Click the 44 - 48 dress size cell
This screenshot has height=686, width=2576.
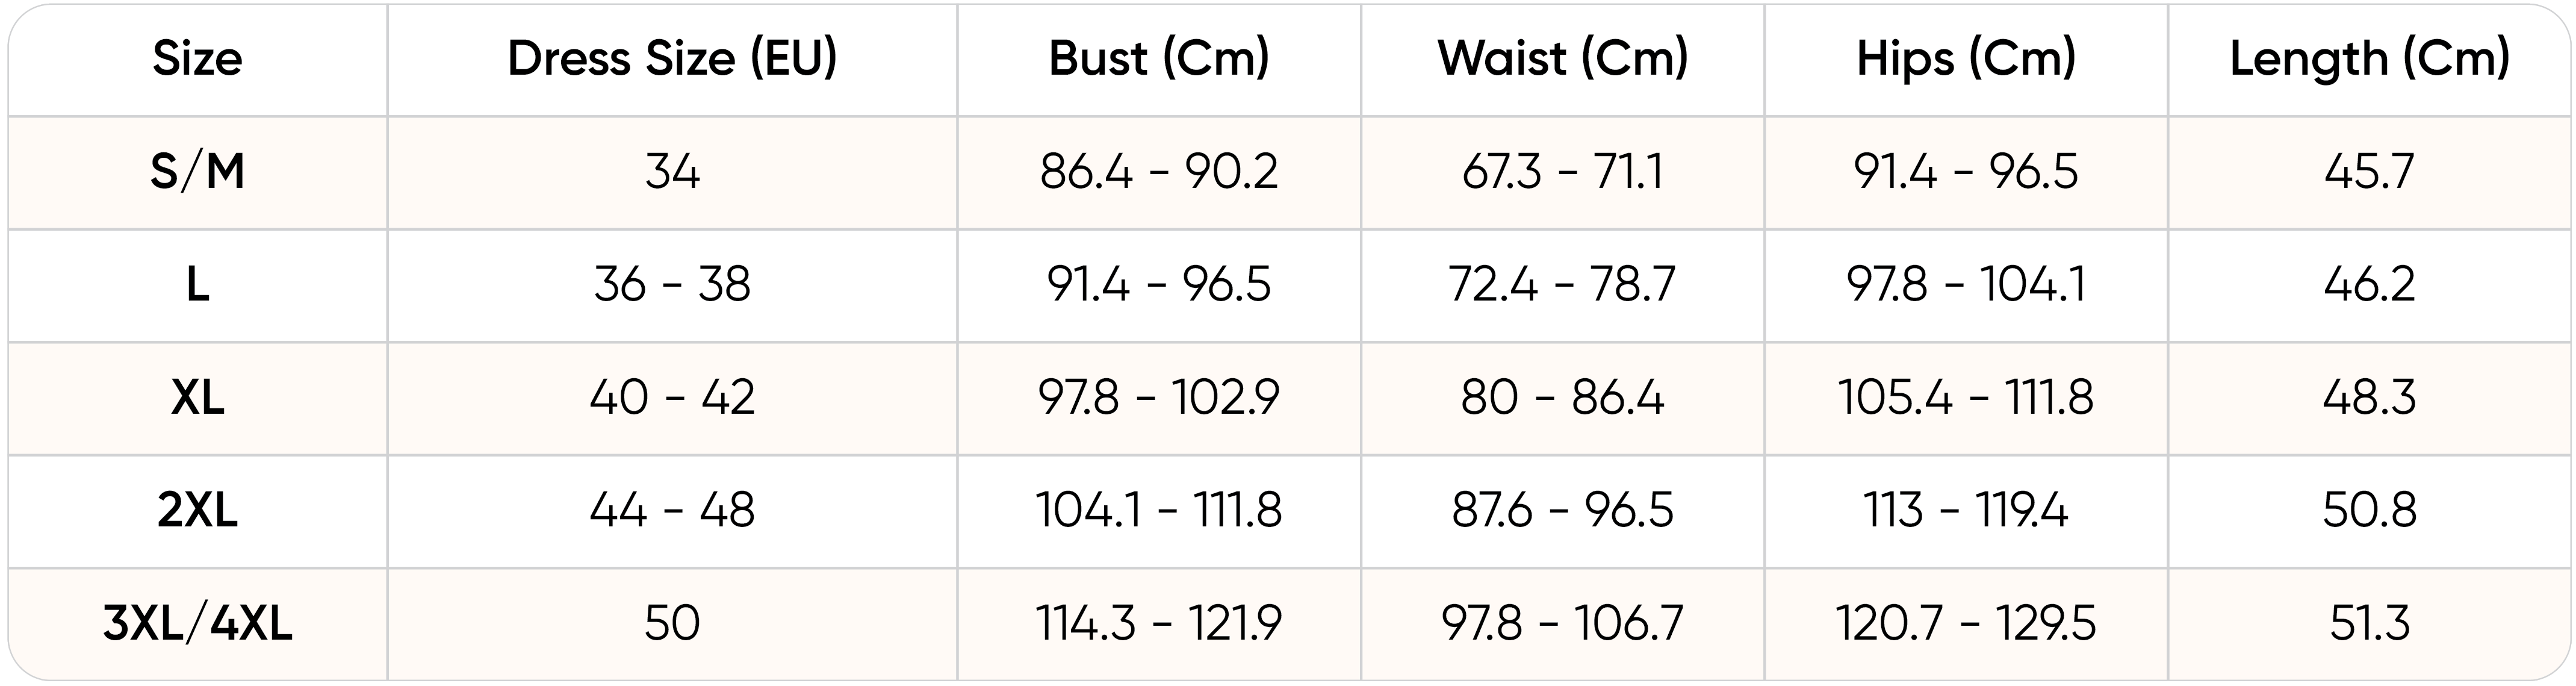(672, 511)
